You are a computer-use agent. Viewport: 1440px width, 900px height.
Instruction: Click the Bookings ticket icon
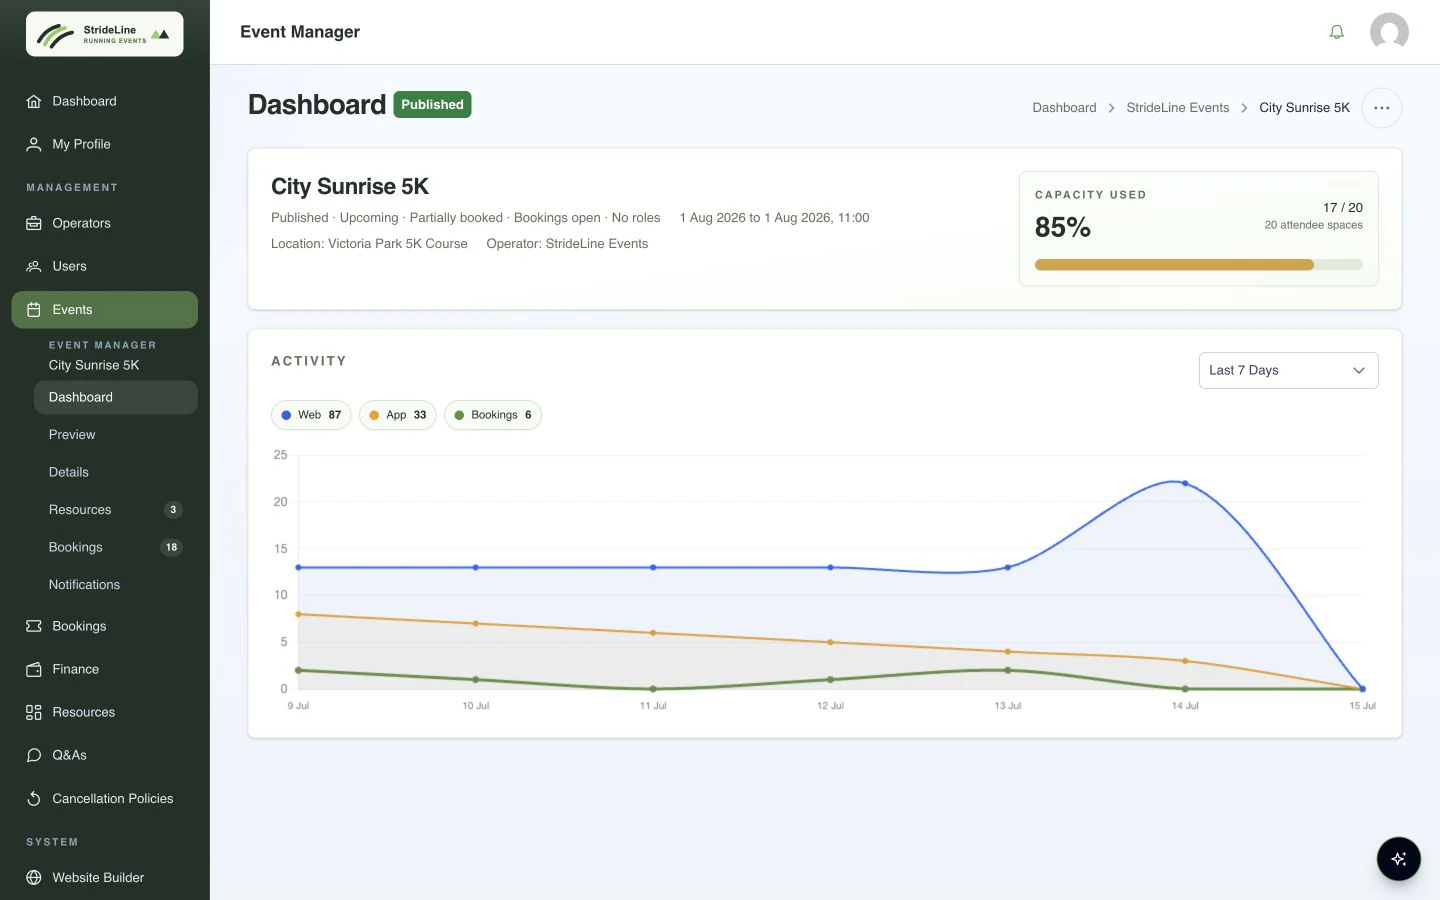34,626
